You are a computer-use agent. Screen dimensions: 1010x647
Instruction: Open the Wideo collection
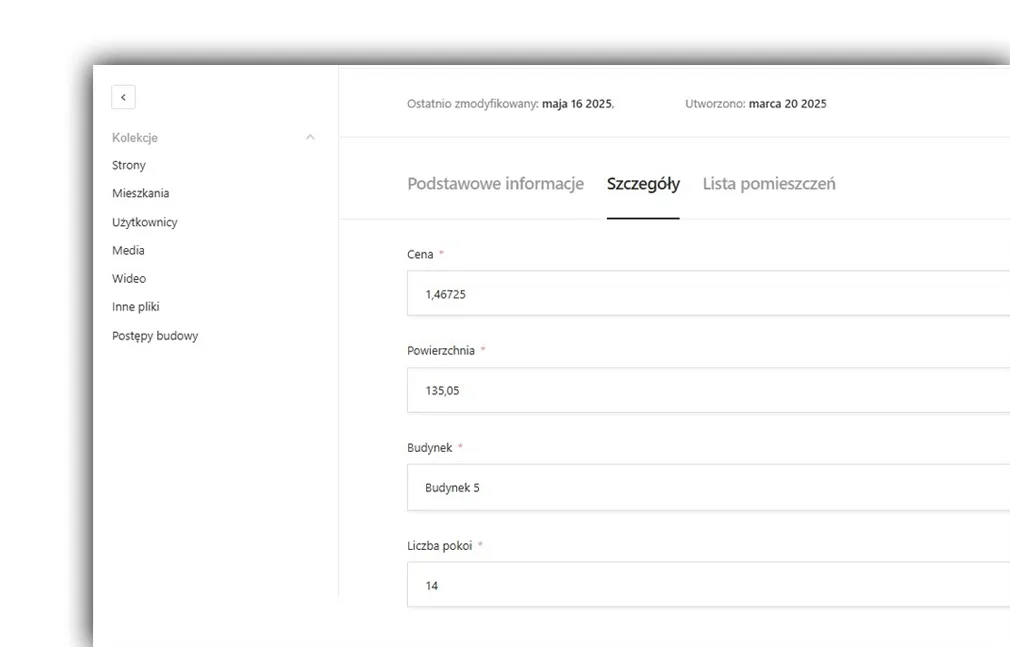point(129,278)
